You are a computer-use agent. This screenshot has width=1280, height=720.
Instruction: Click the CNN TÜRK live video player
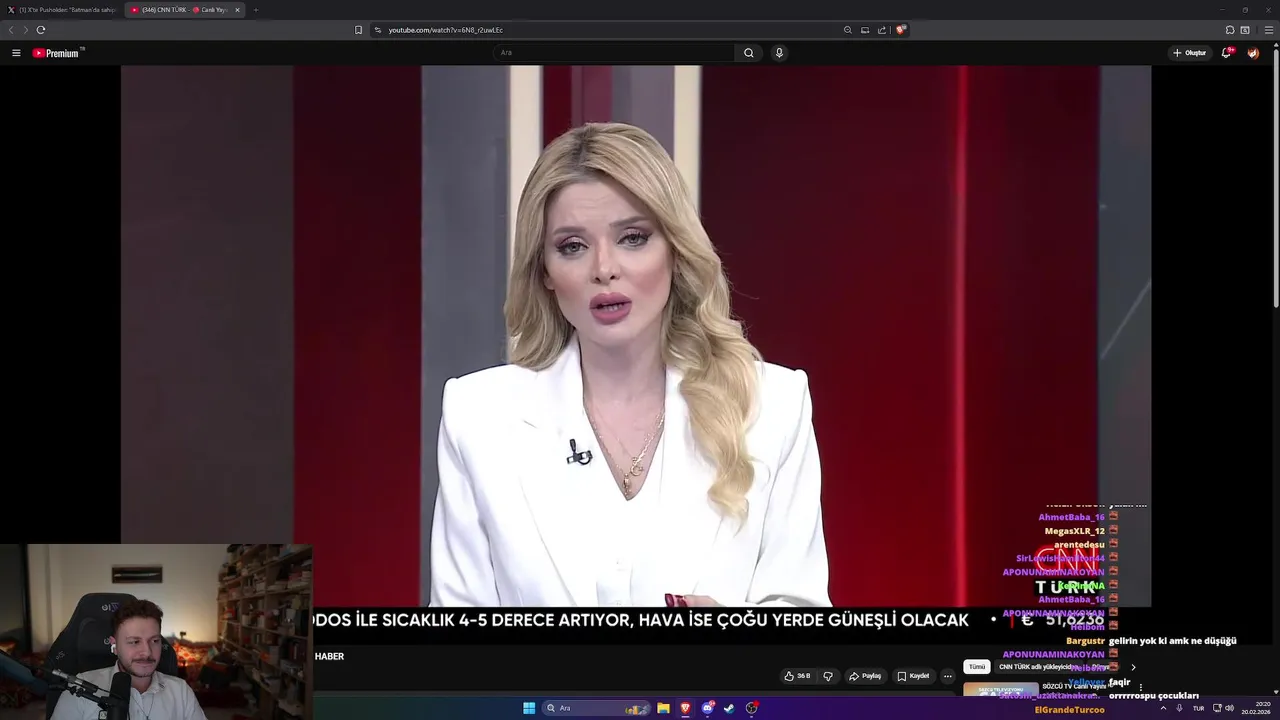pyautogui.click(x=636, y=336)
